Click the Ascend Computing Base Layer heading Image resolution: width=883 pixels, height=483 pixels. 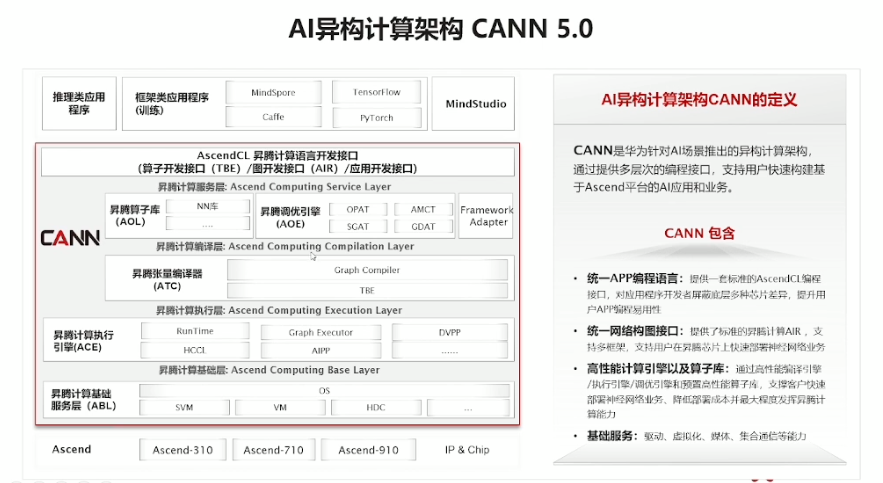pos(269,370)
